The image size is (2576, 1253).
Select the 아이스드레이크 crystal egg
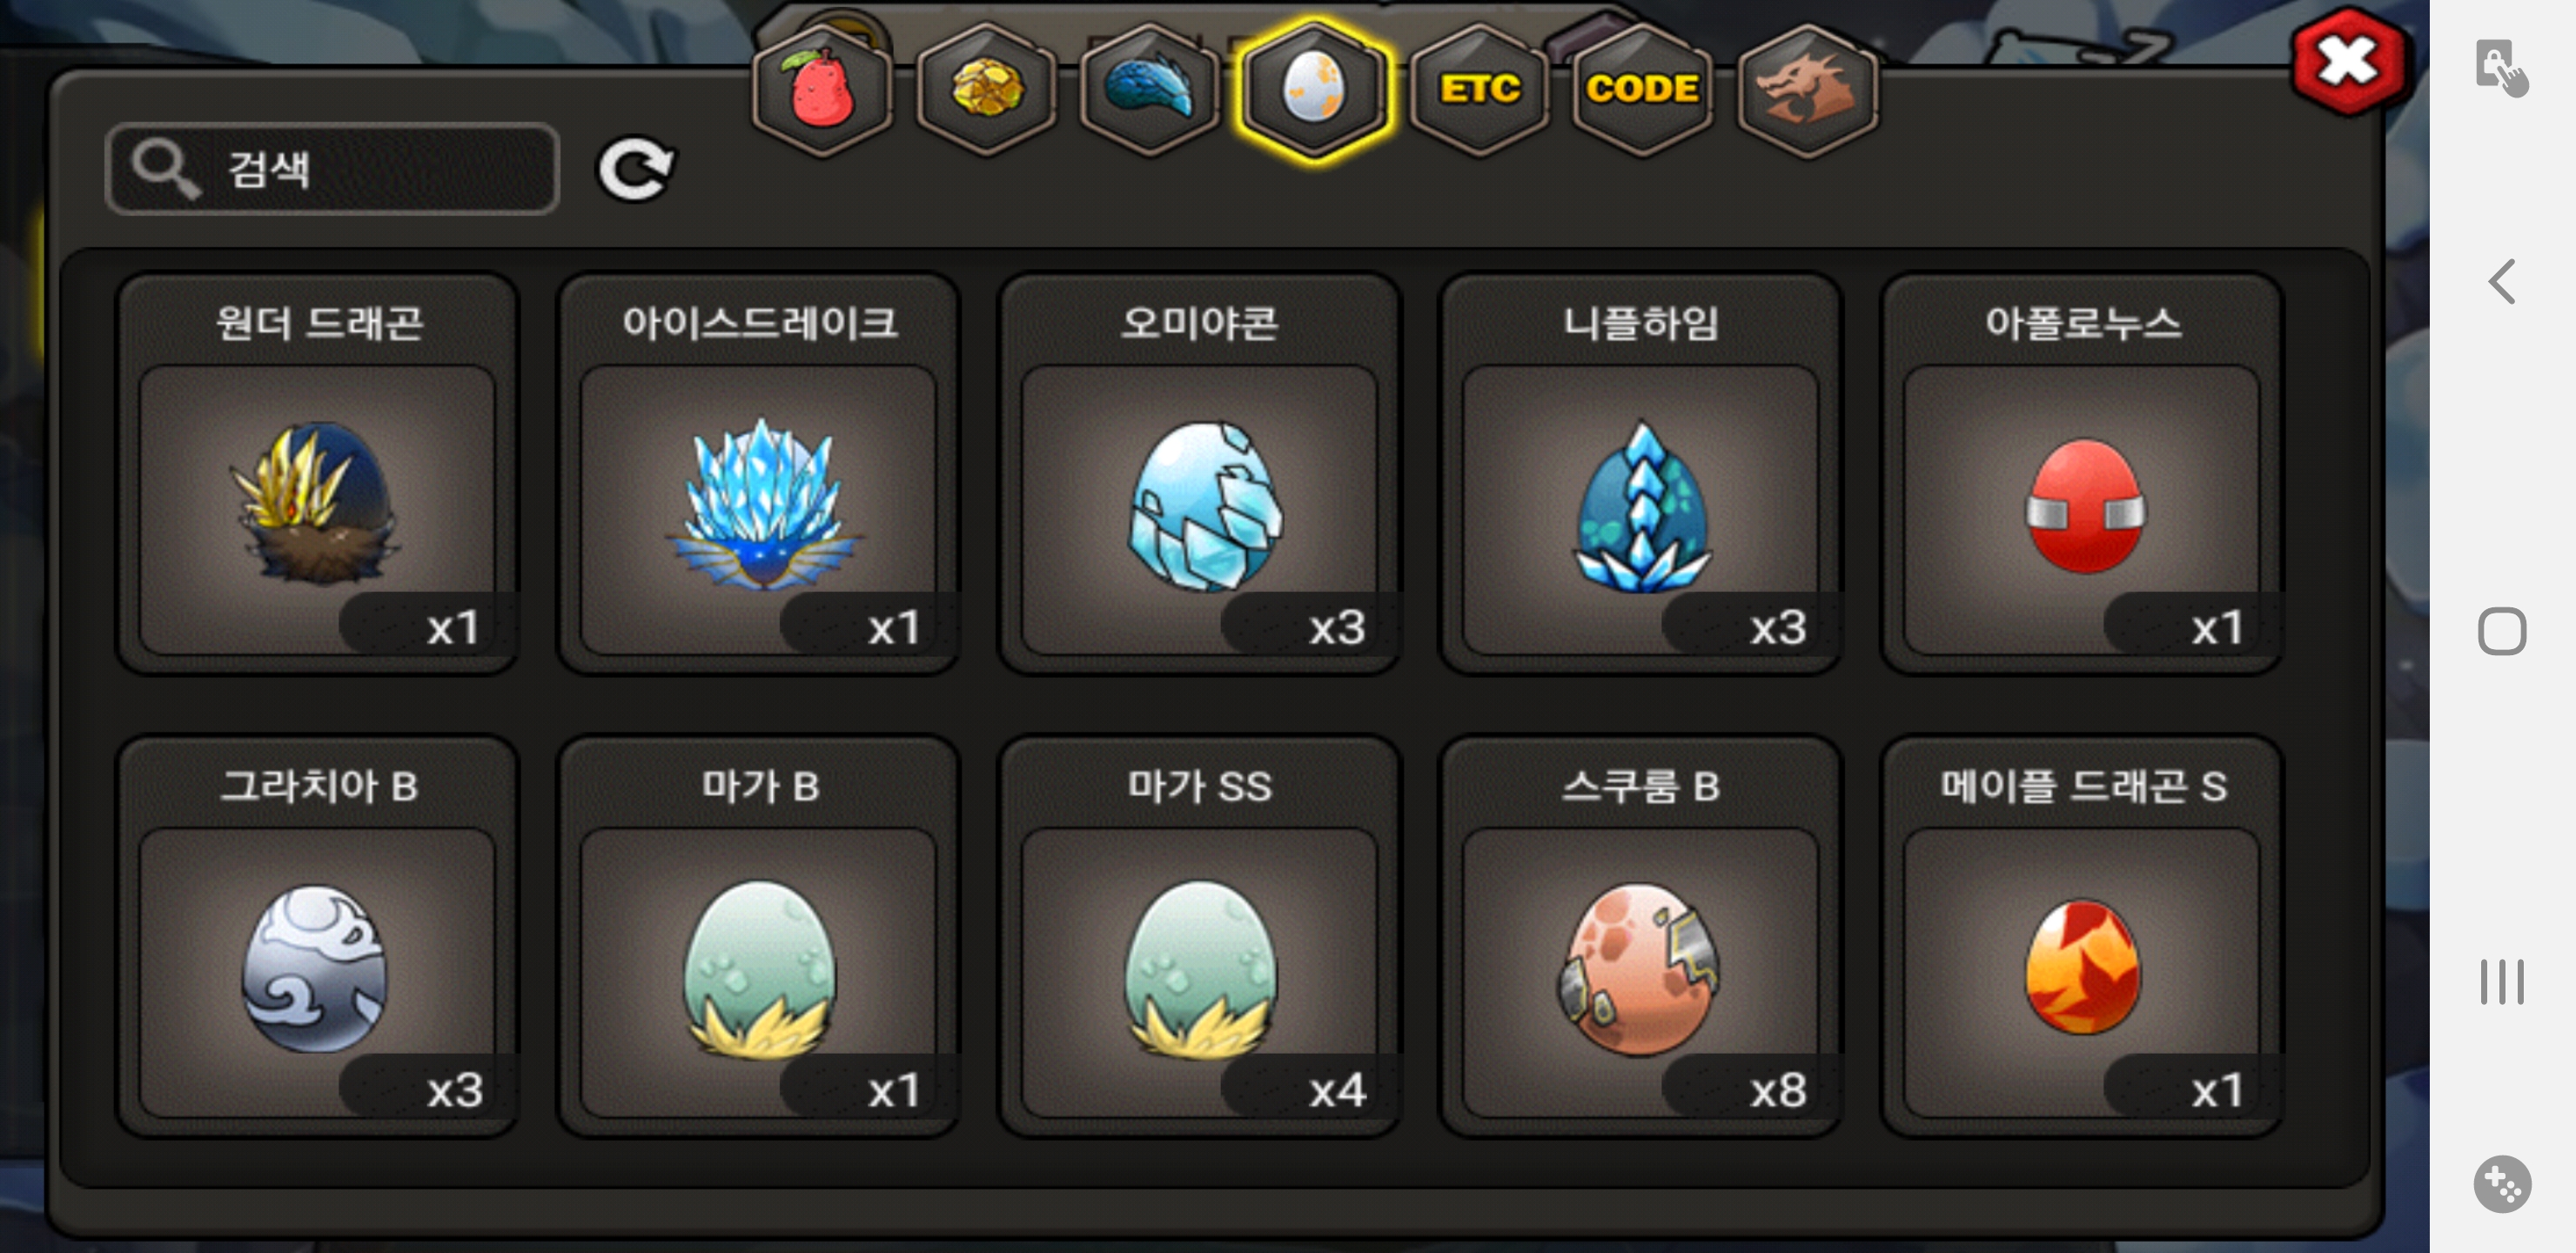coord(759,474)
